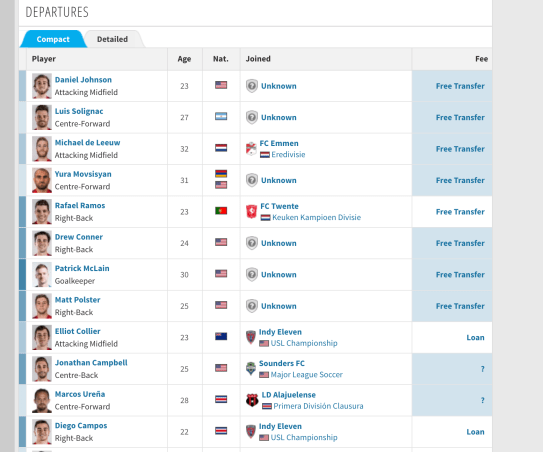Image resolution: width=543 pixels, height=452 pixels.
Task: Click Indy Eleven crest in Diego Campos row
Action: pyautogui.click(x=251, y=432)
